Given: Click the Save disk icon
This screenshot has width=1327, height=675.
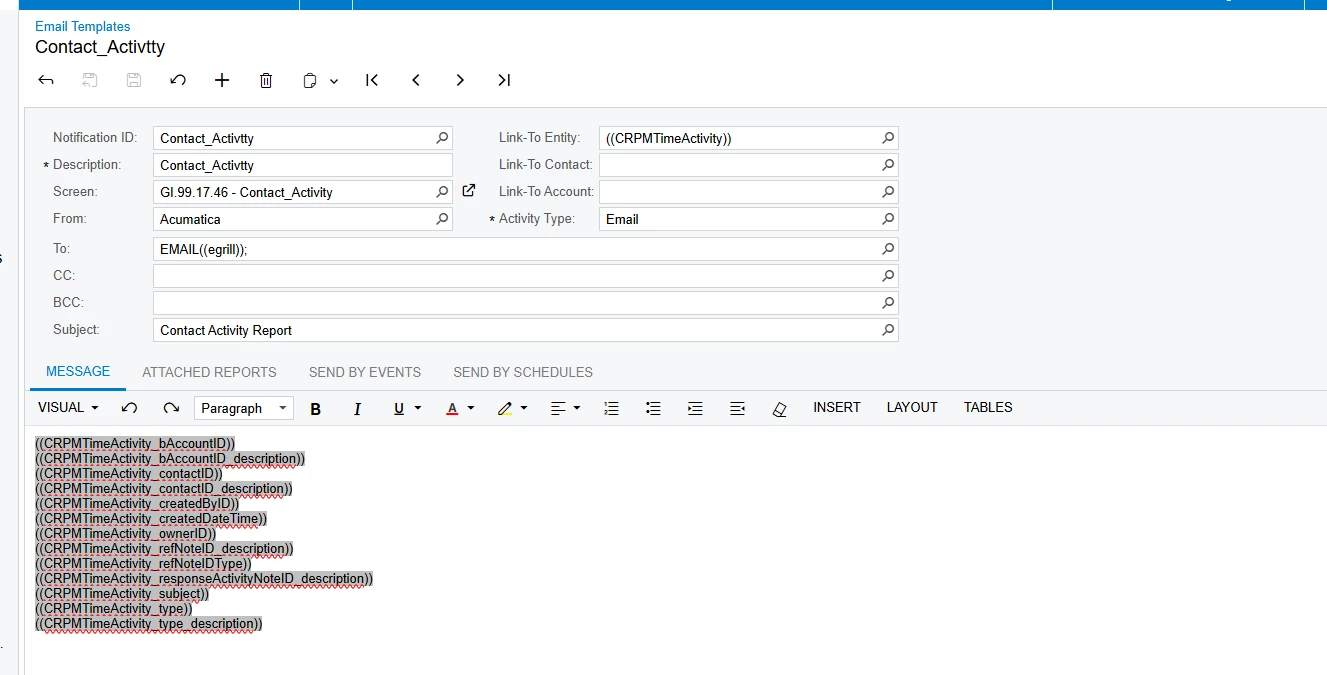Looking at the screenshot, I should [134, 80].
